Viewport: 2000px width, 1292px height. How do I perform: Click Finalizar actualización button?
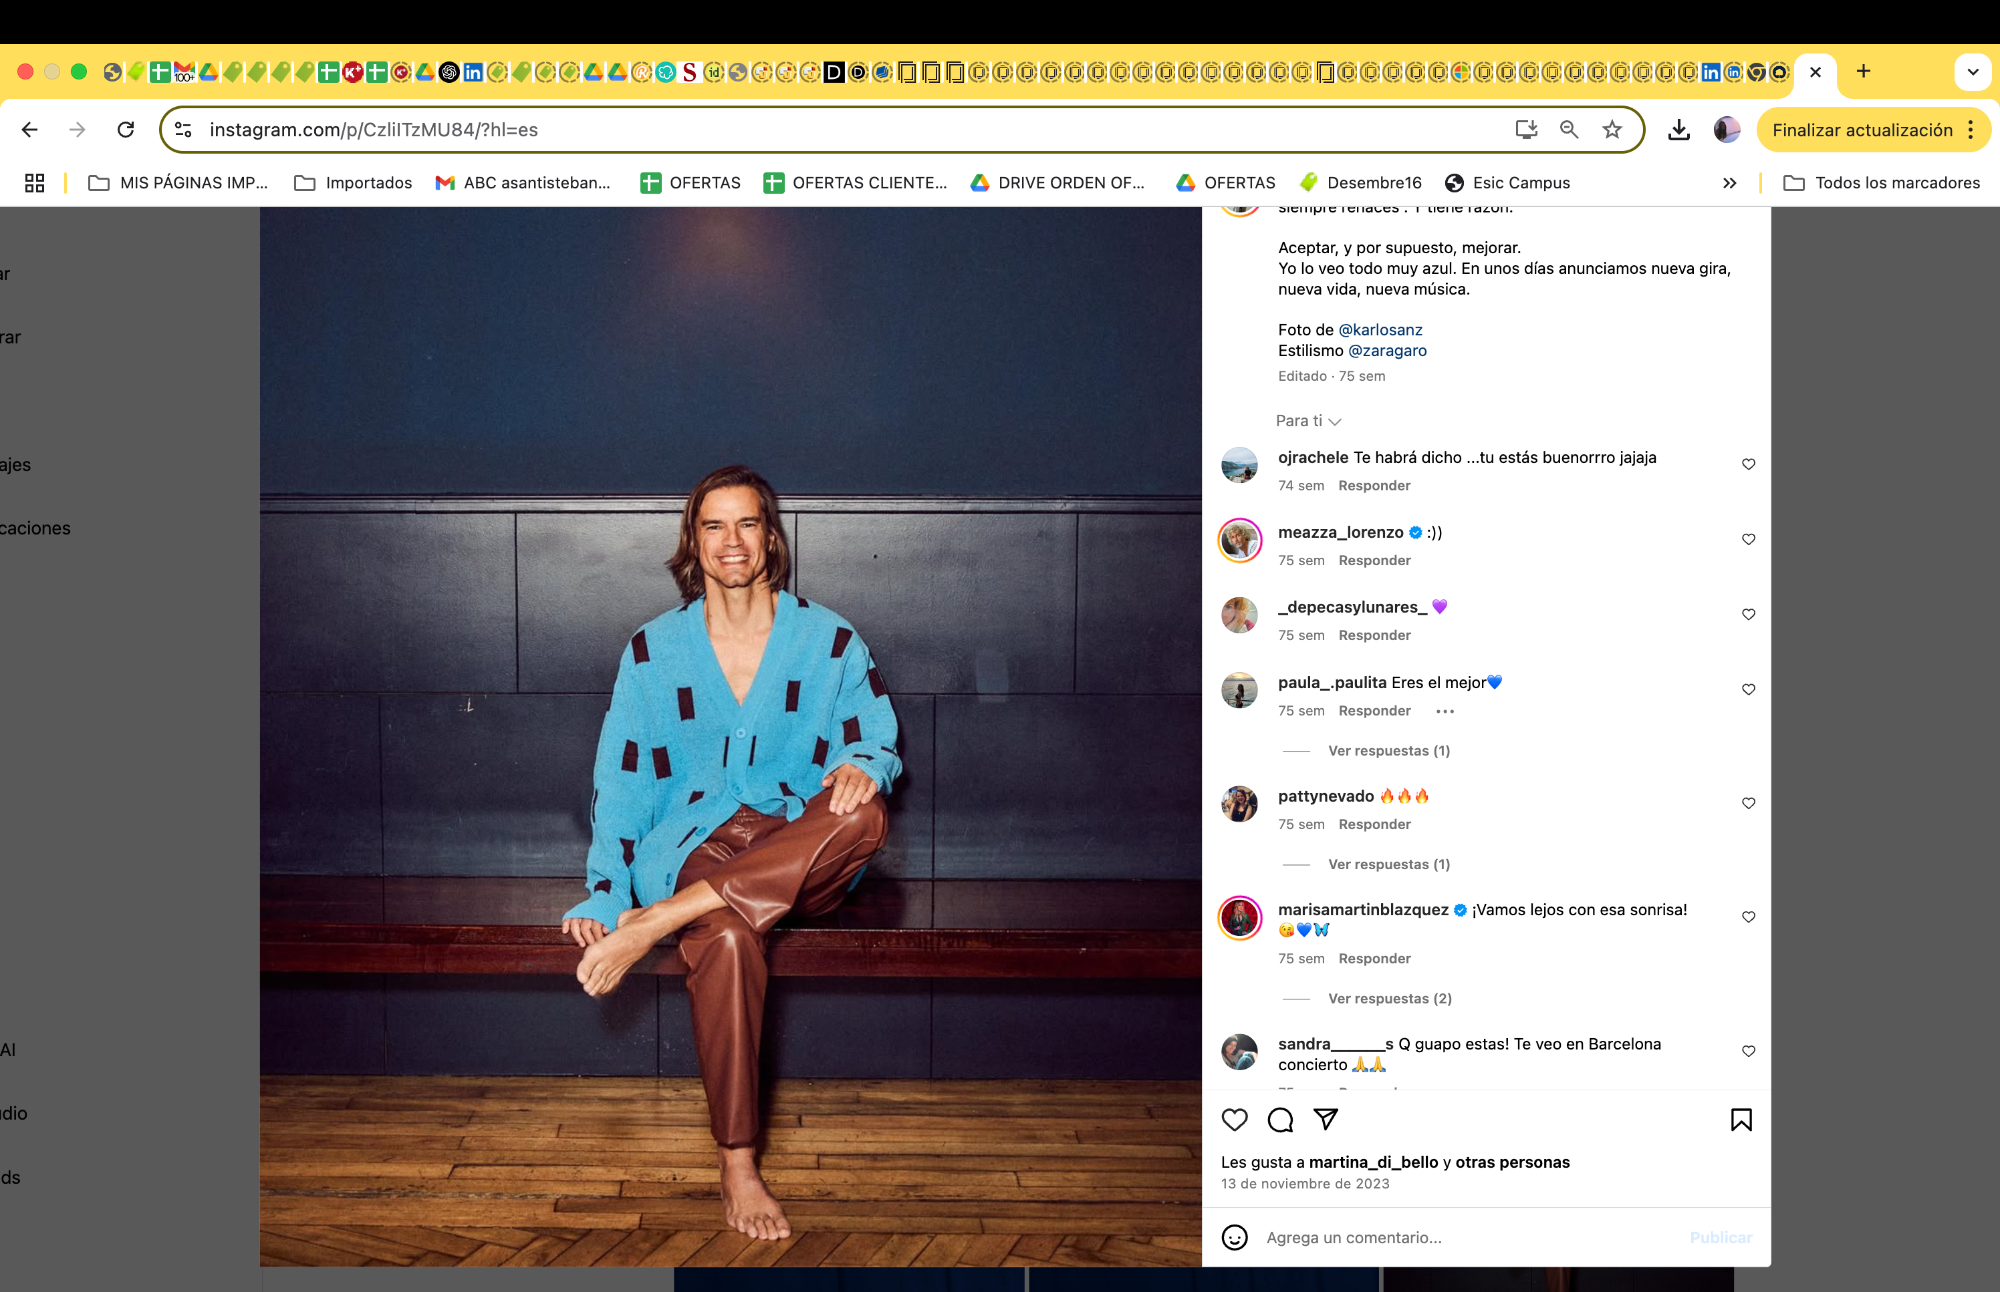coord(1862,130)
